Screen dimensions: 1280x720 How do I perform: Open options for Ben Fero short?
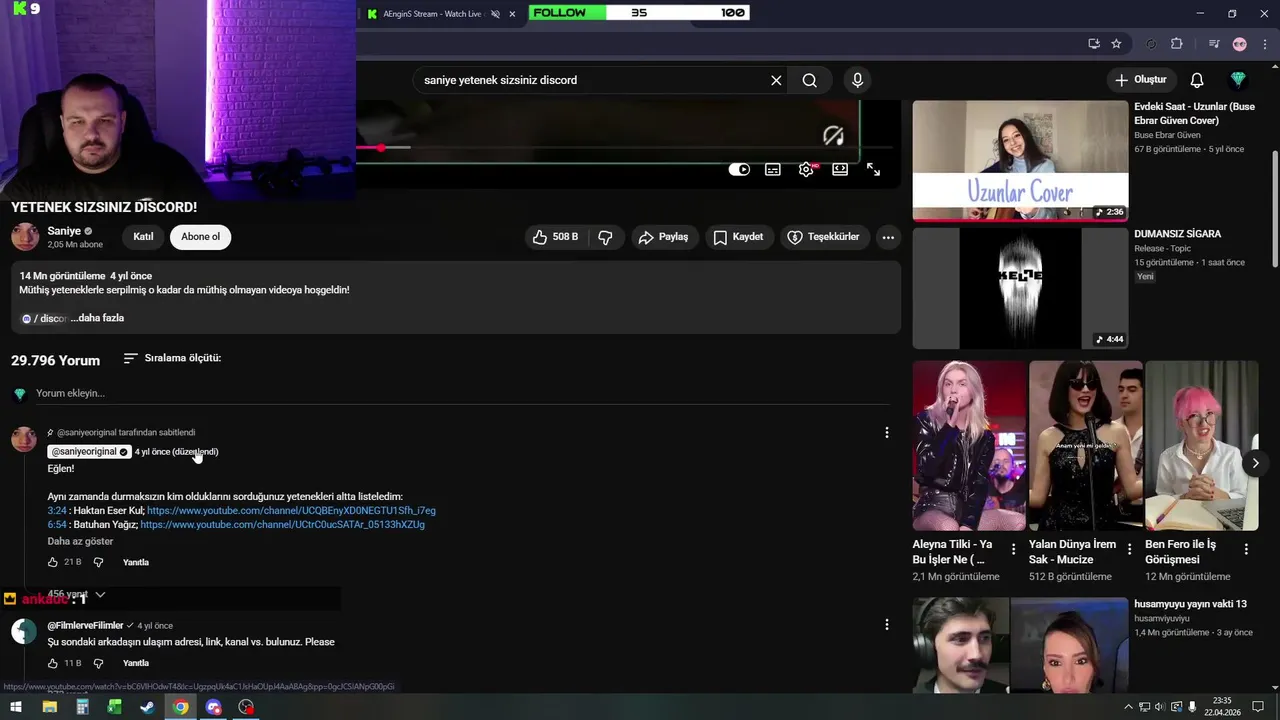pyautogui.click(x=1246, y=549)
